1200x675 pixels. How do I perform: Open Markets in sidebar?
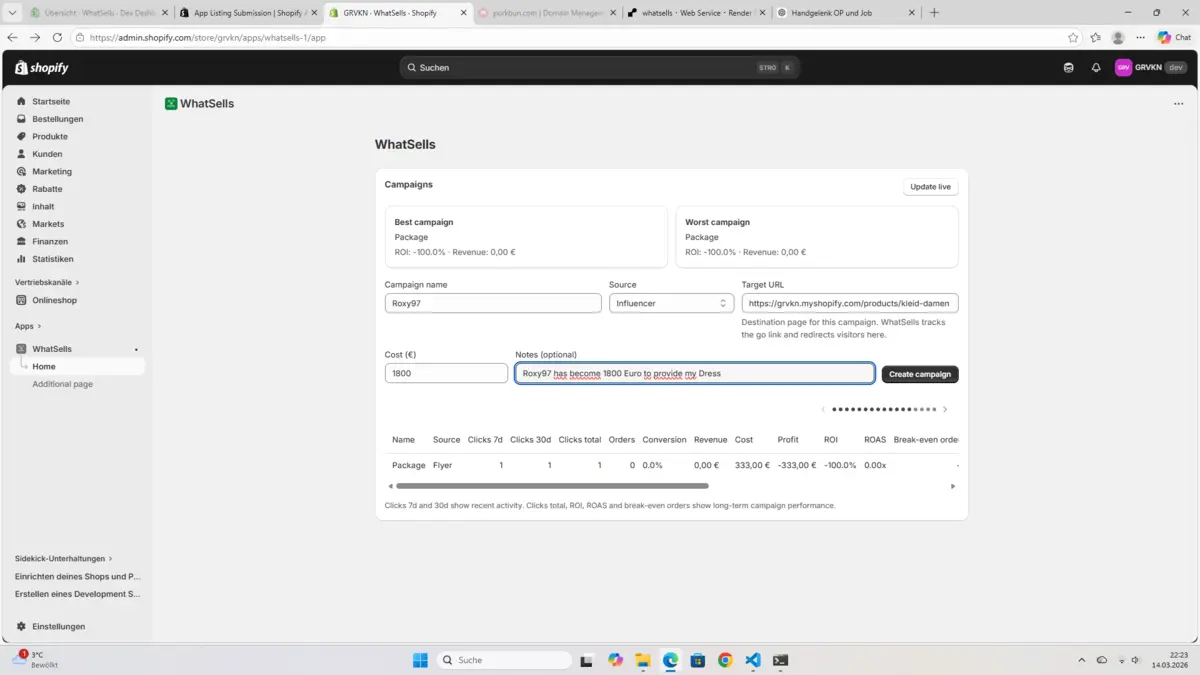tap(48, 224)
